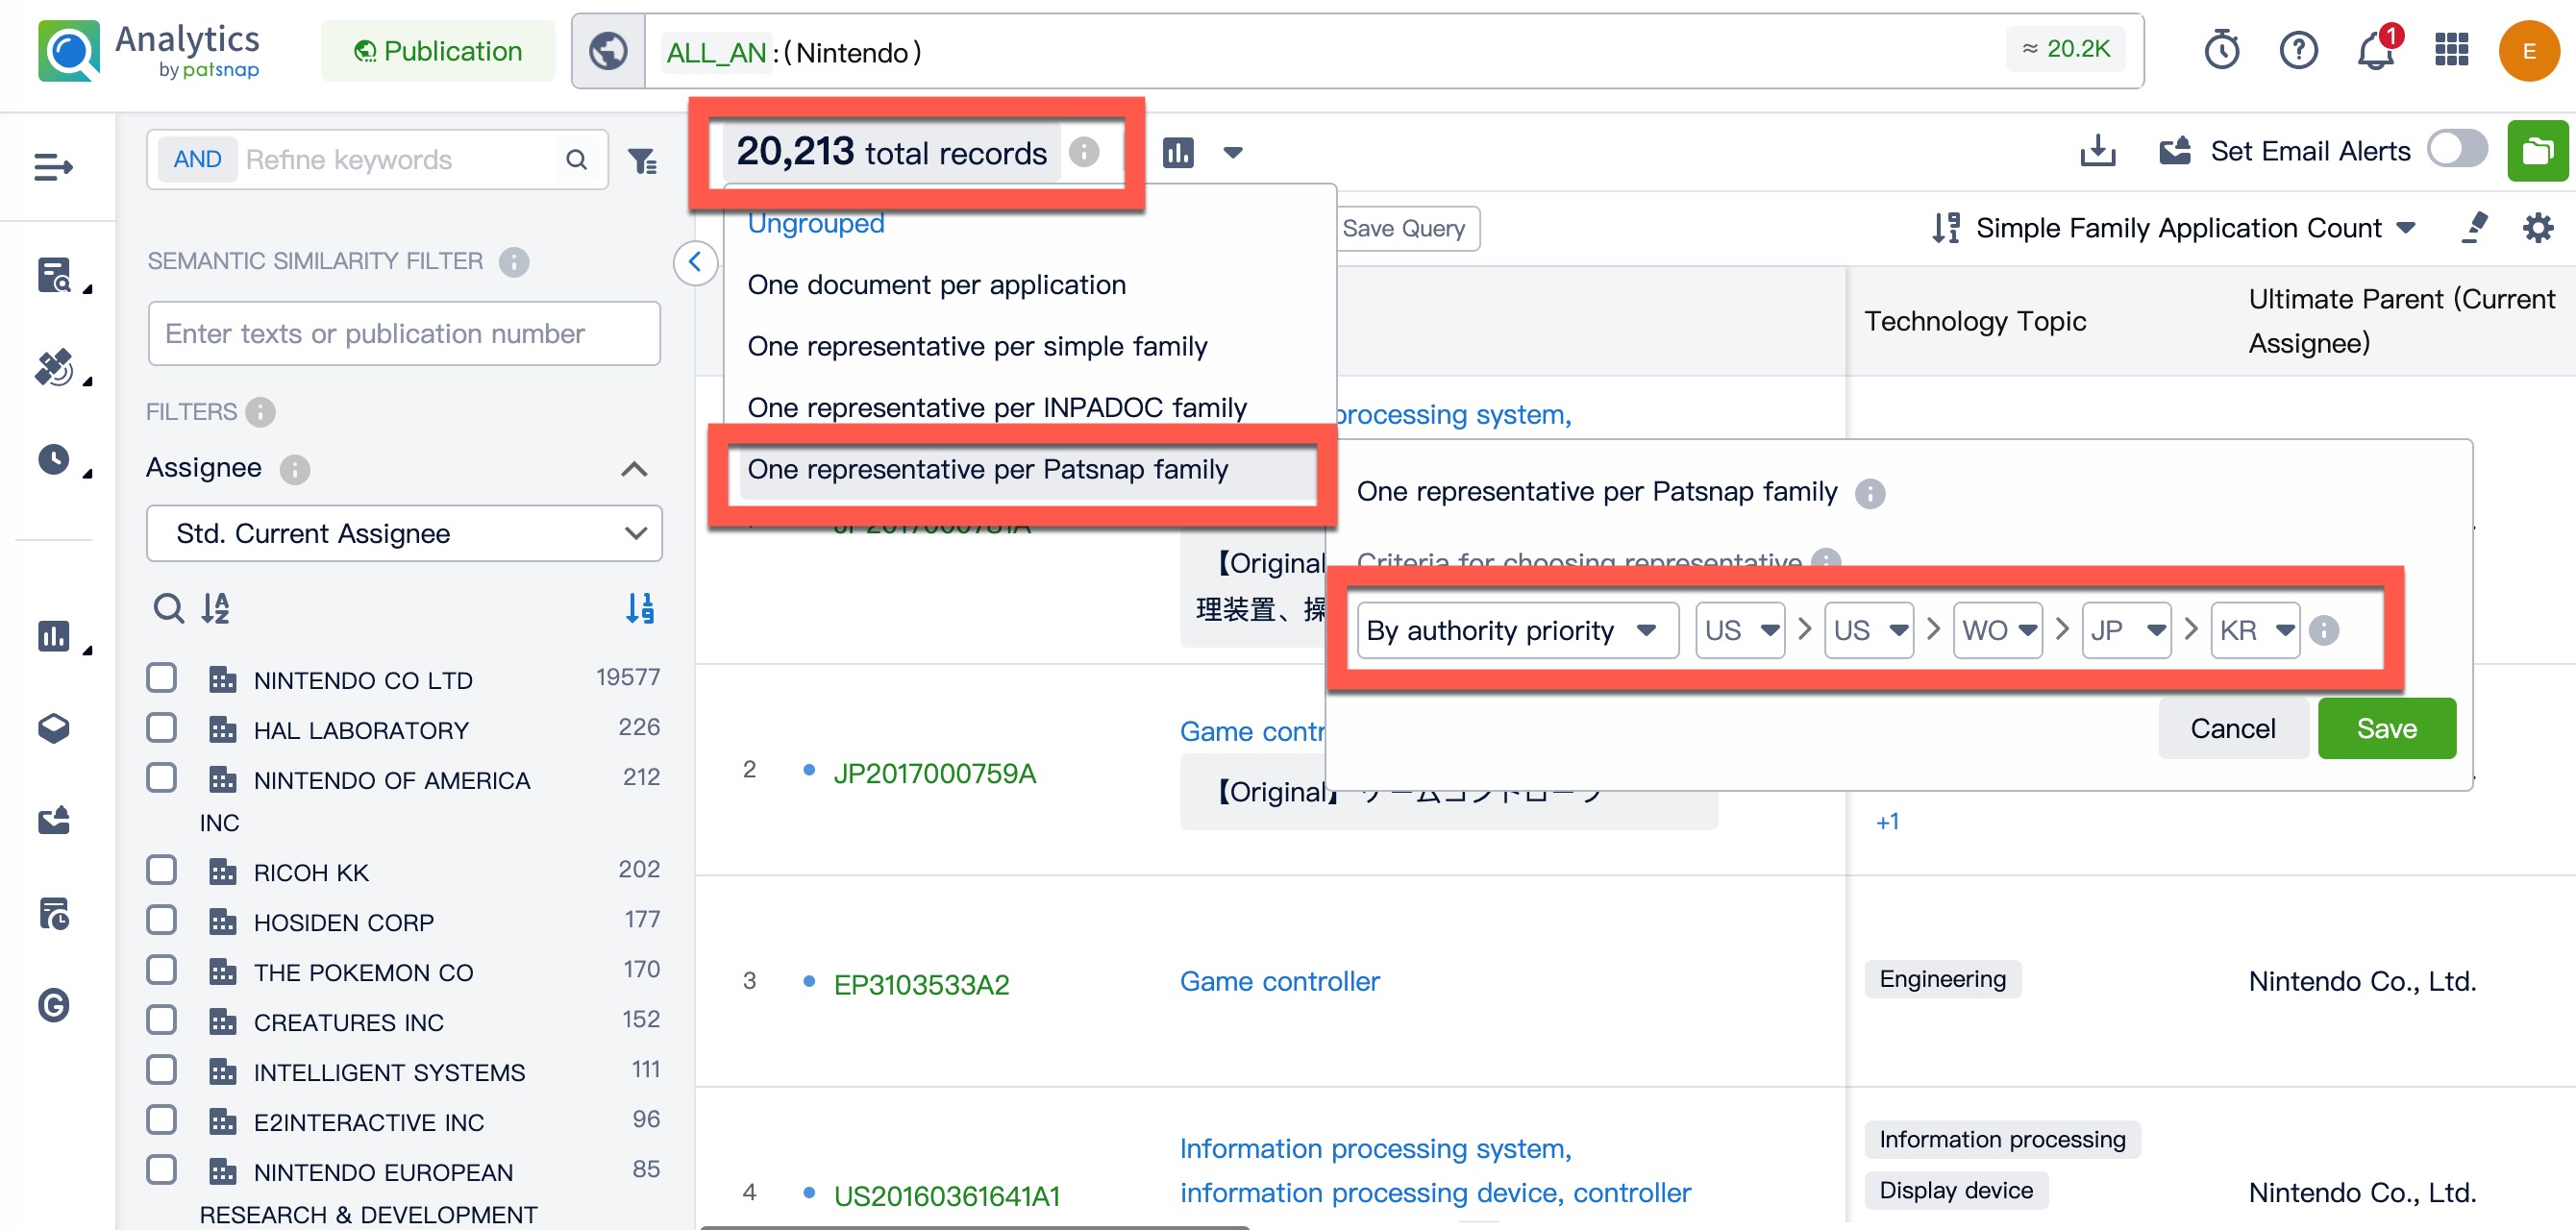Click the highlighter pen icon
The height and width of the screenshot is (1230, 2576).
2474,228
